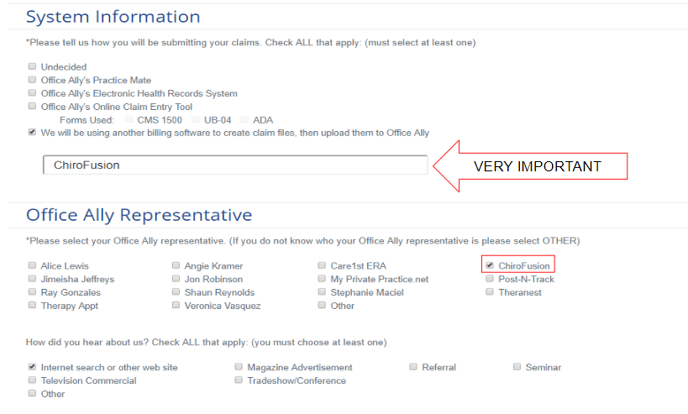This screenshot has width=688, height=414.
Task: Check Office Ally's Practice Mate option
Action: (32, 80)
